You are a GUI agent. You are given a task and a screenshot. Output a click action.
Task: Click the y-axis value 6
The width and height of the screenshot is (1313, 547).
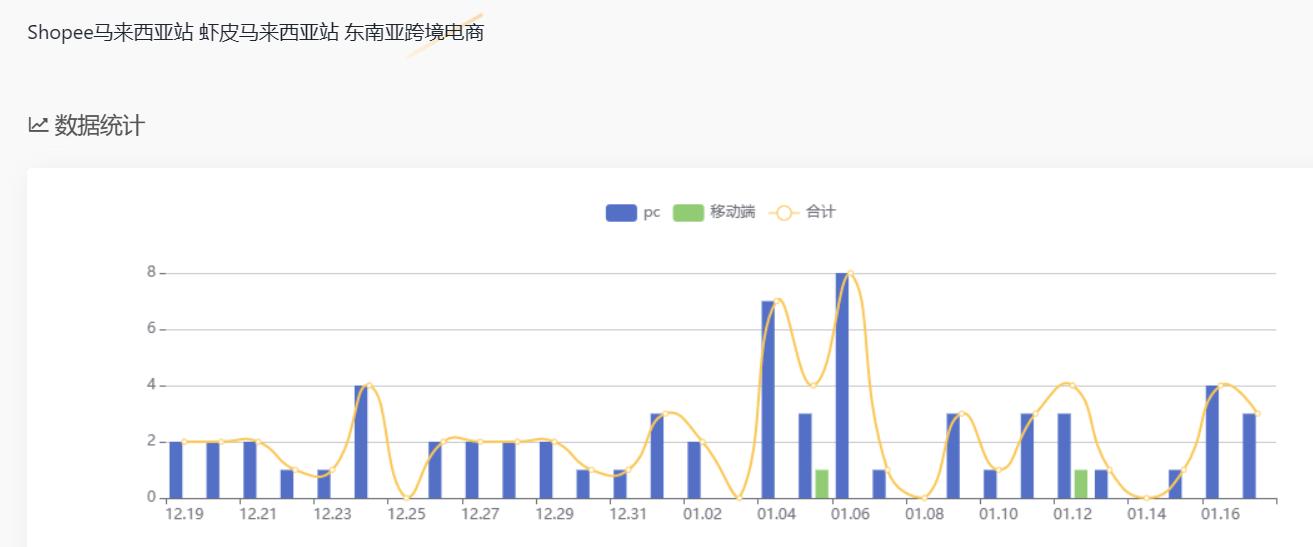click(x=151, y=328)
